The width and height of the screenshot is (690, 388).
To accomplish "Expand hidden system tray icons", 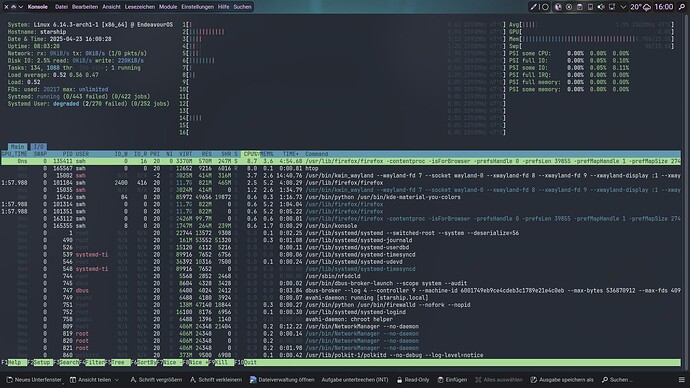I will click(x=623, y=7).
